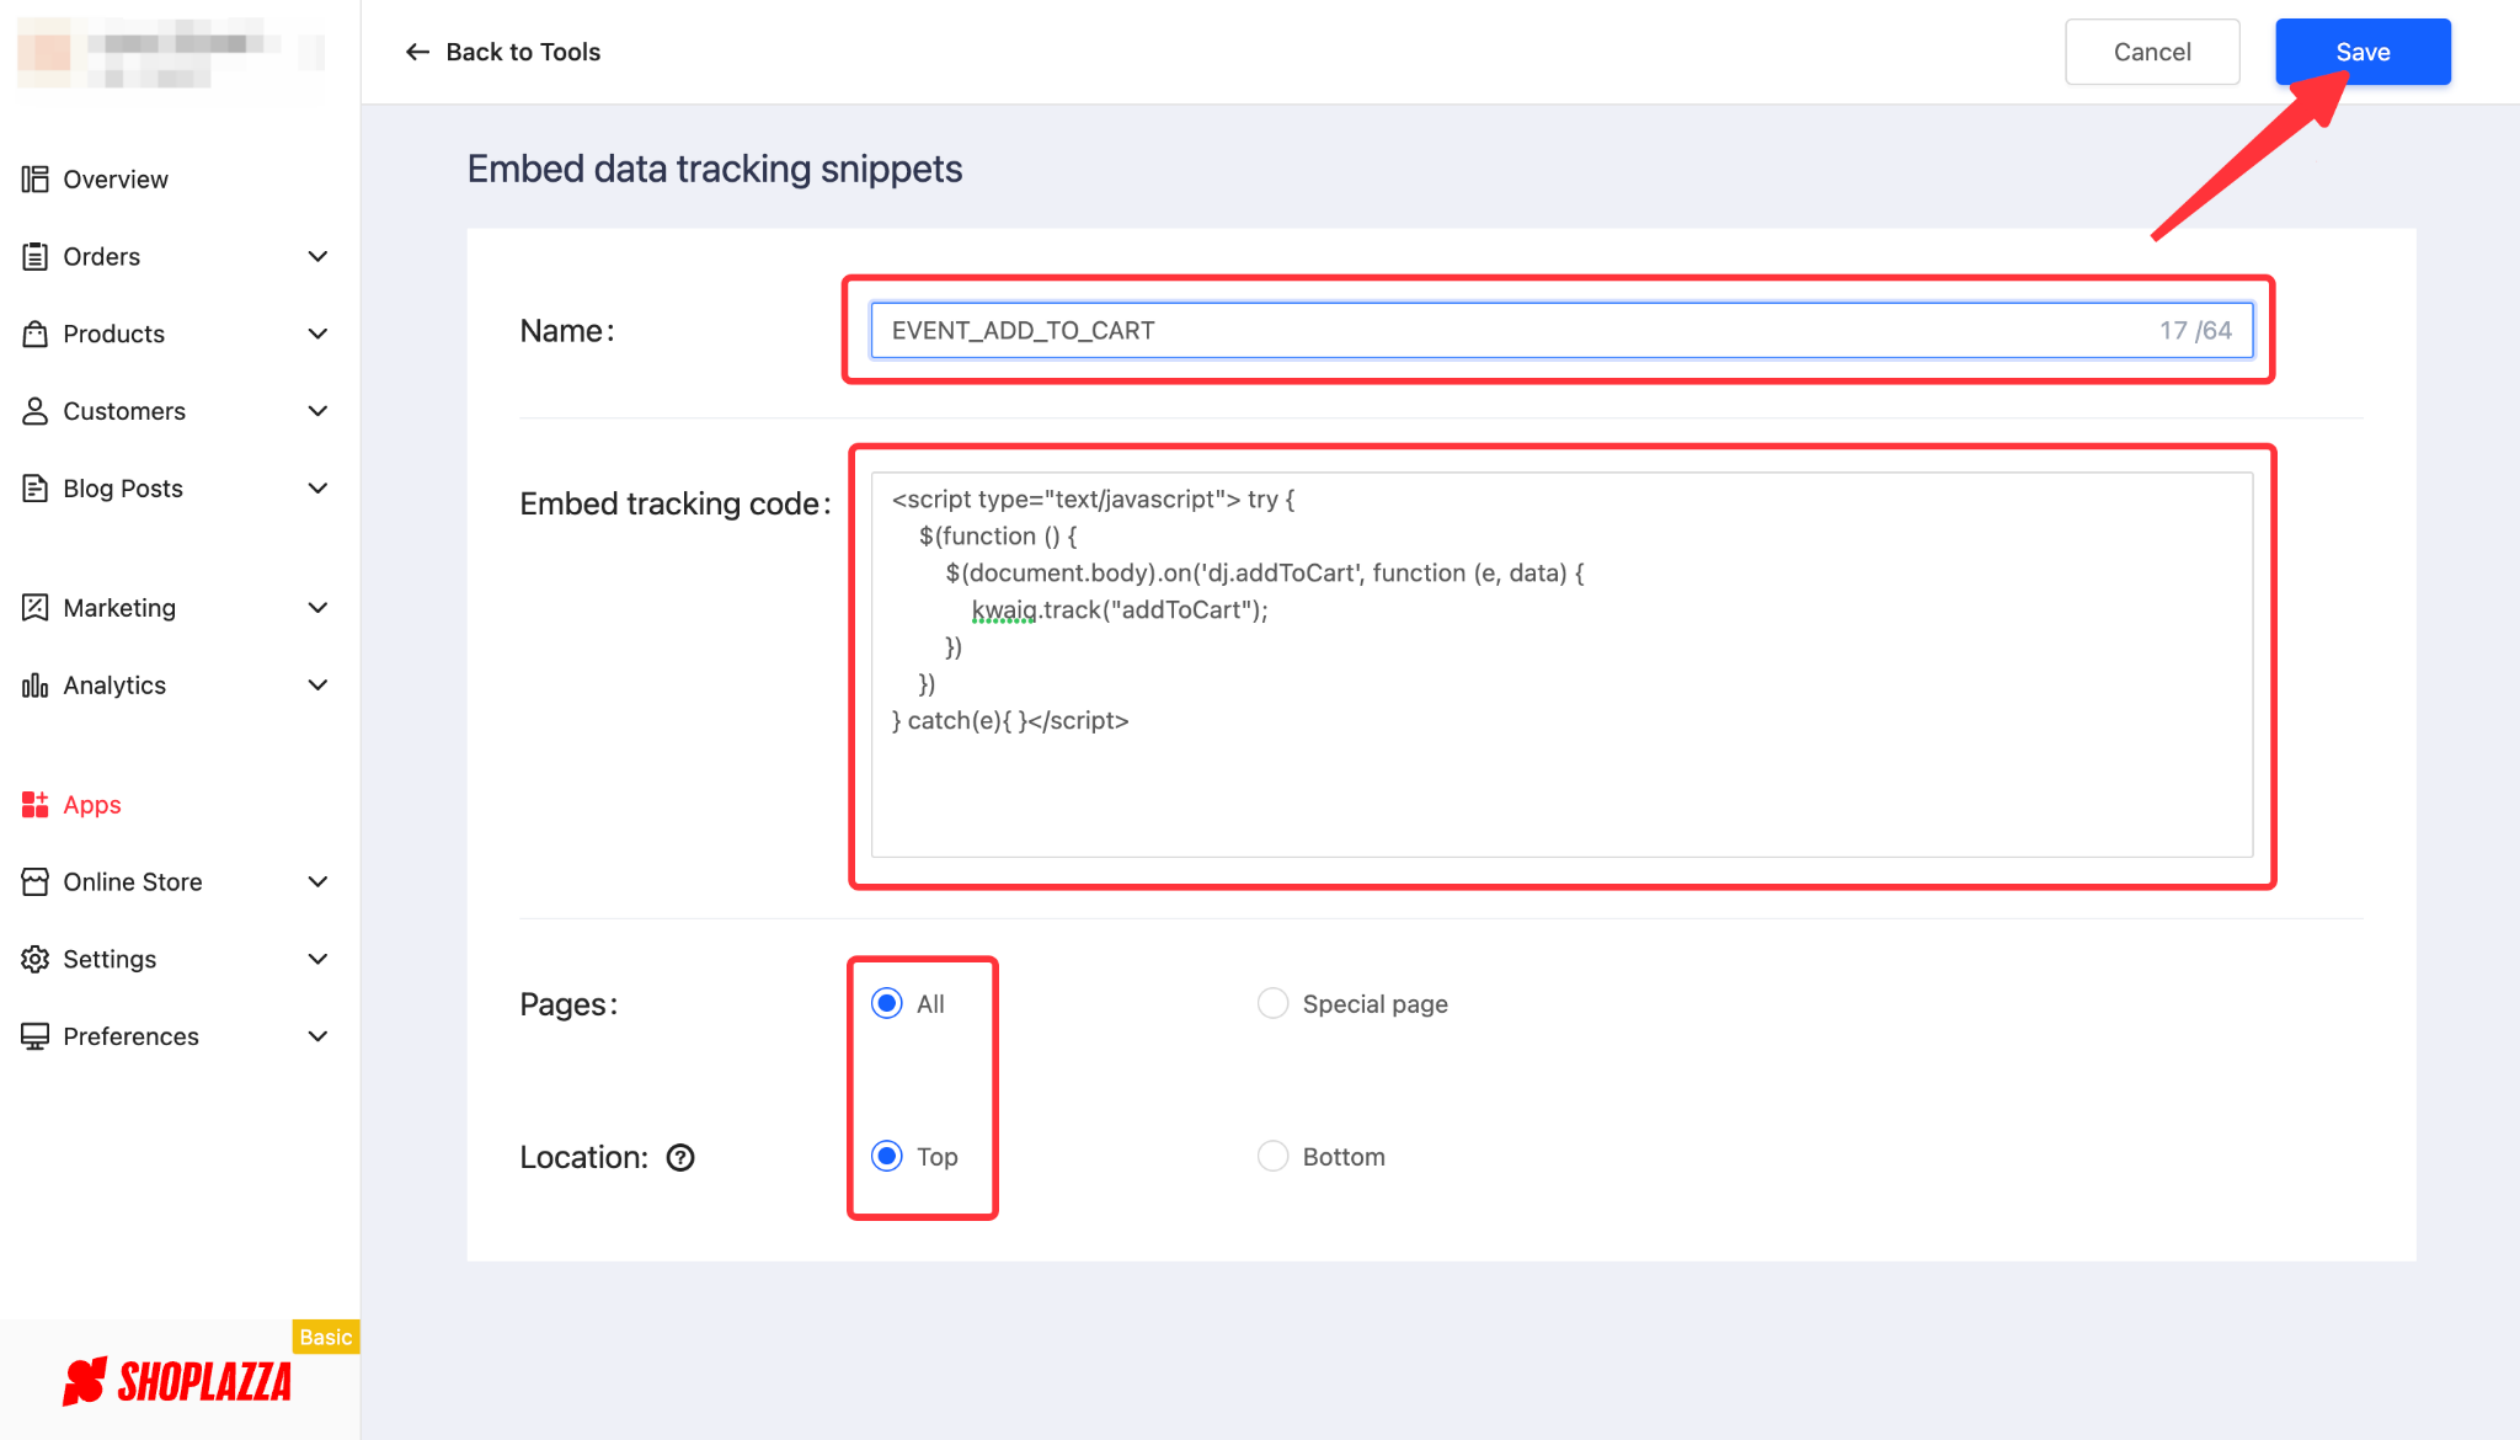Select the All pages radio button
The width and height of the screenshot is (2520, 1440).
click(883, 1004)
